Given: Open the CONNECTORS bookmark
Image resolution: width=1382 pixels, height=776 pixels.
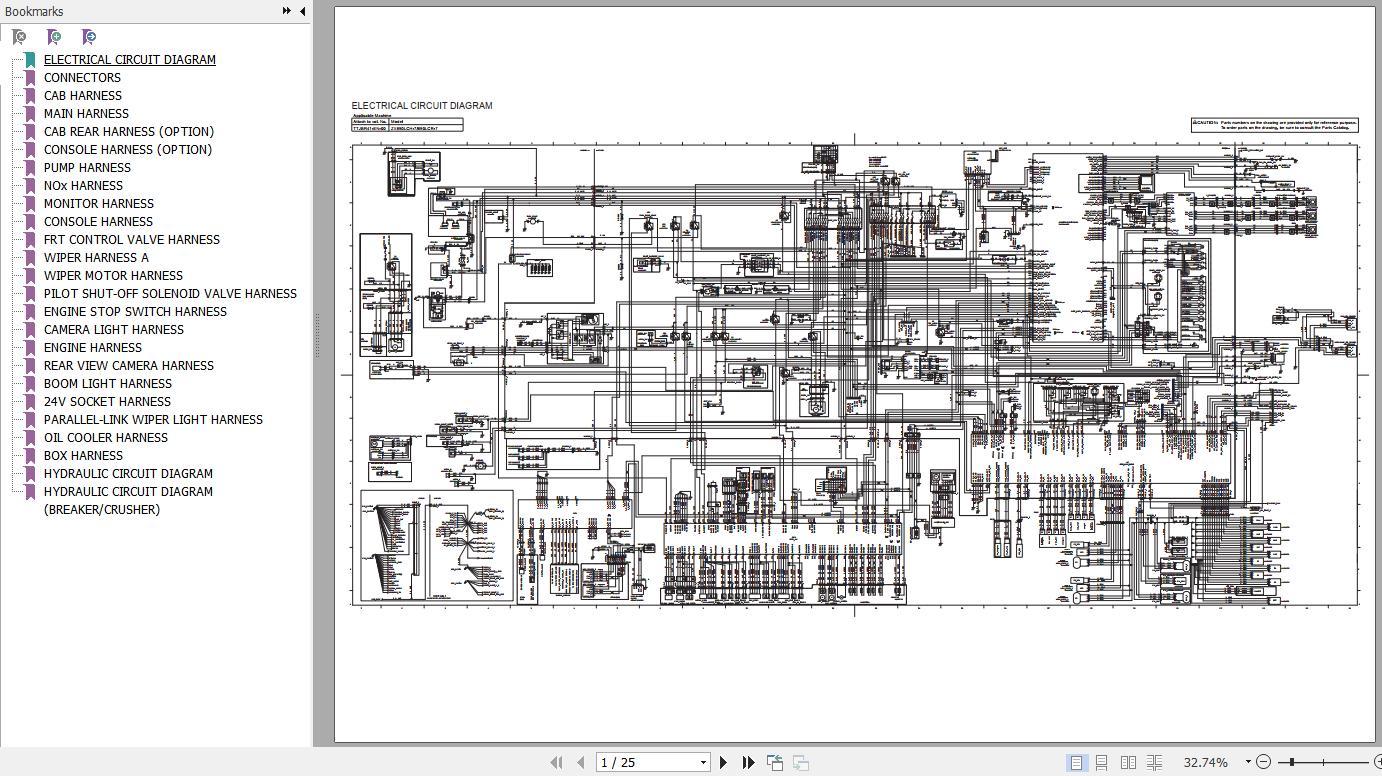Looking at the screenshot, I should point(82,77).
